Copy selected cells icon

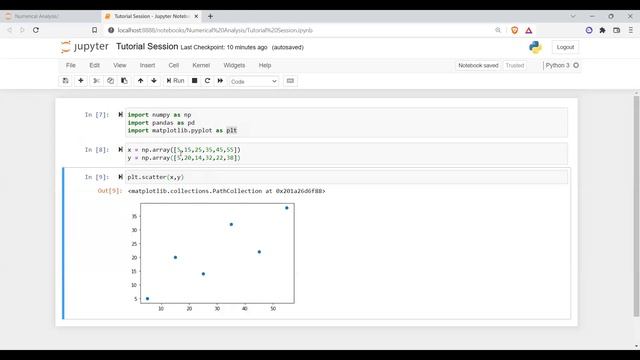click(x=110, y=81)
